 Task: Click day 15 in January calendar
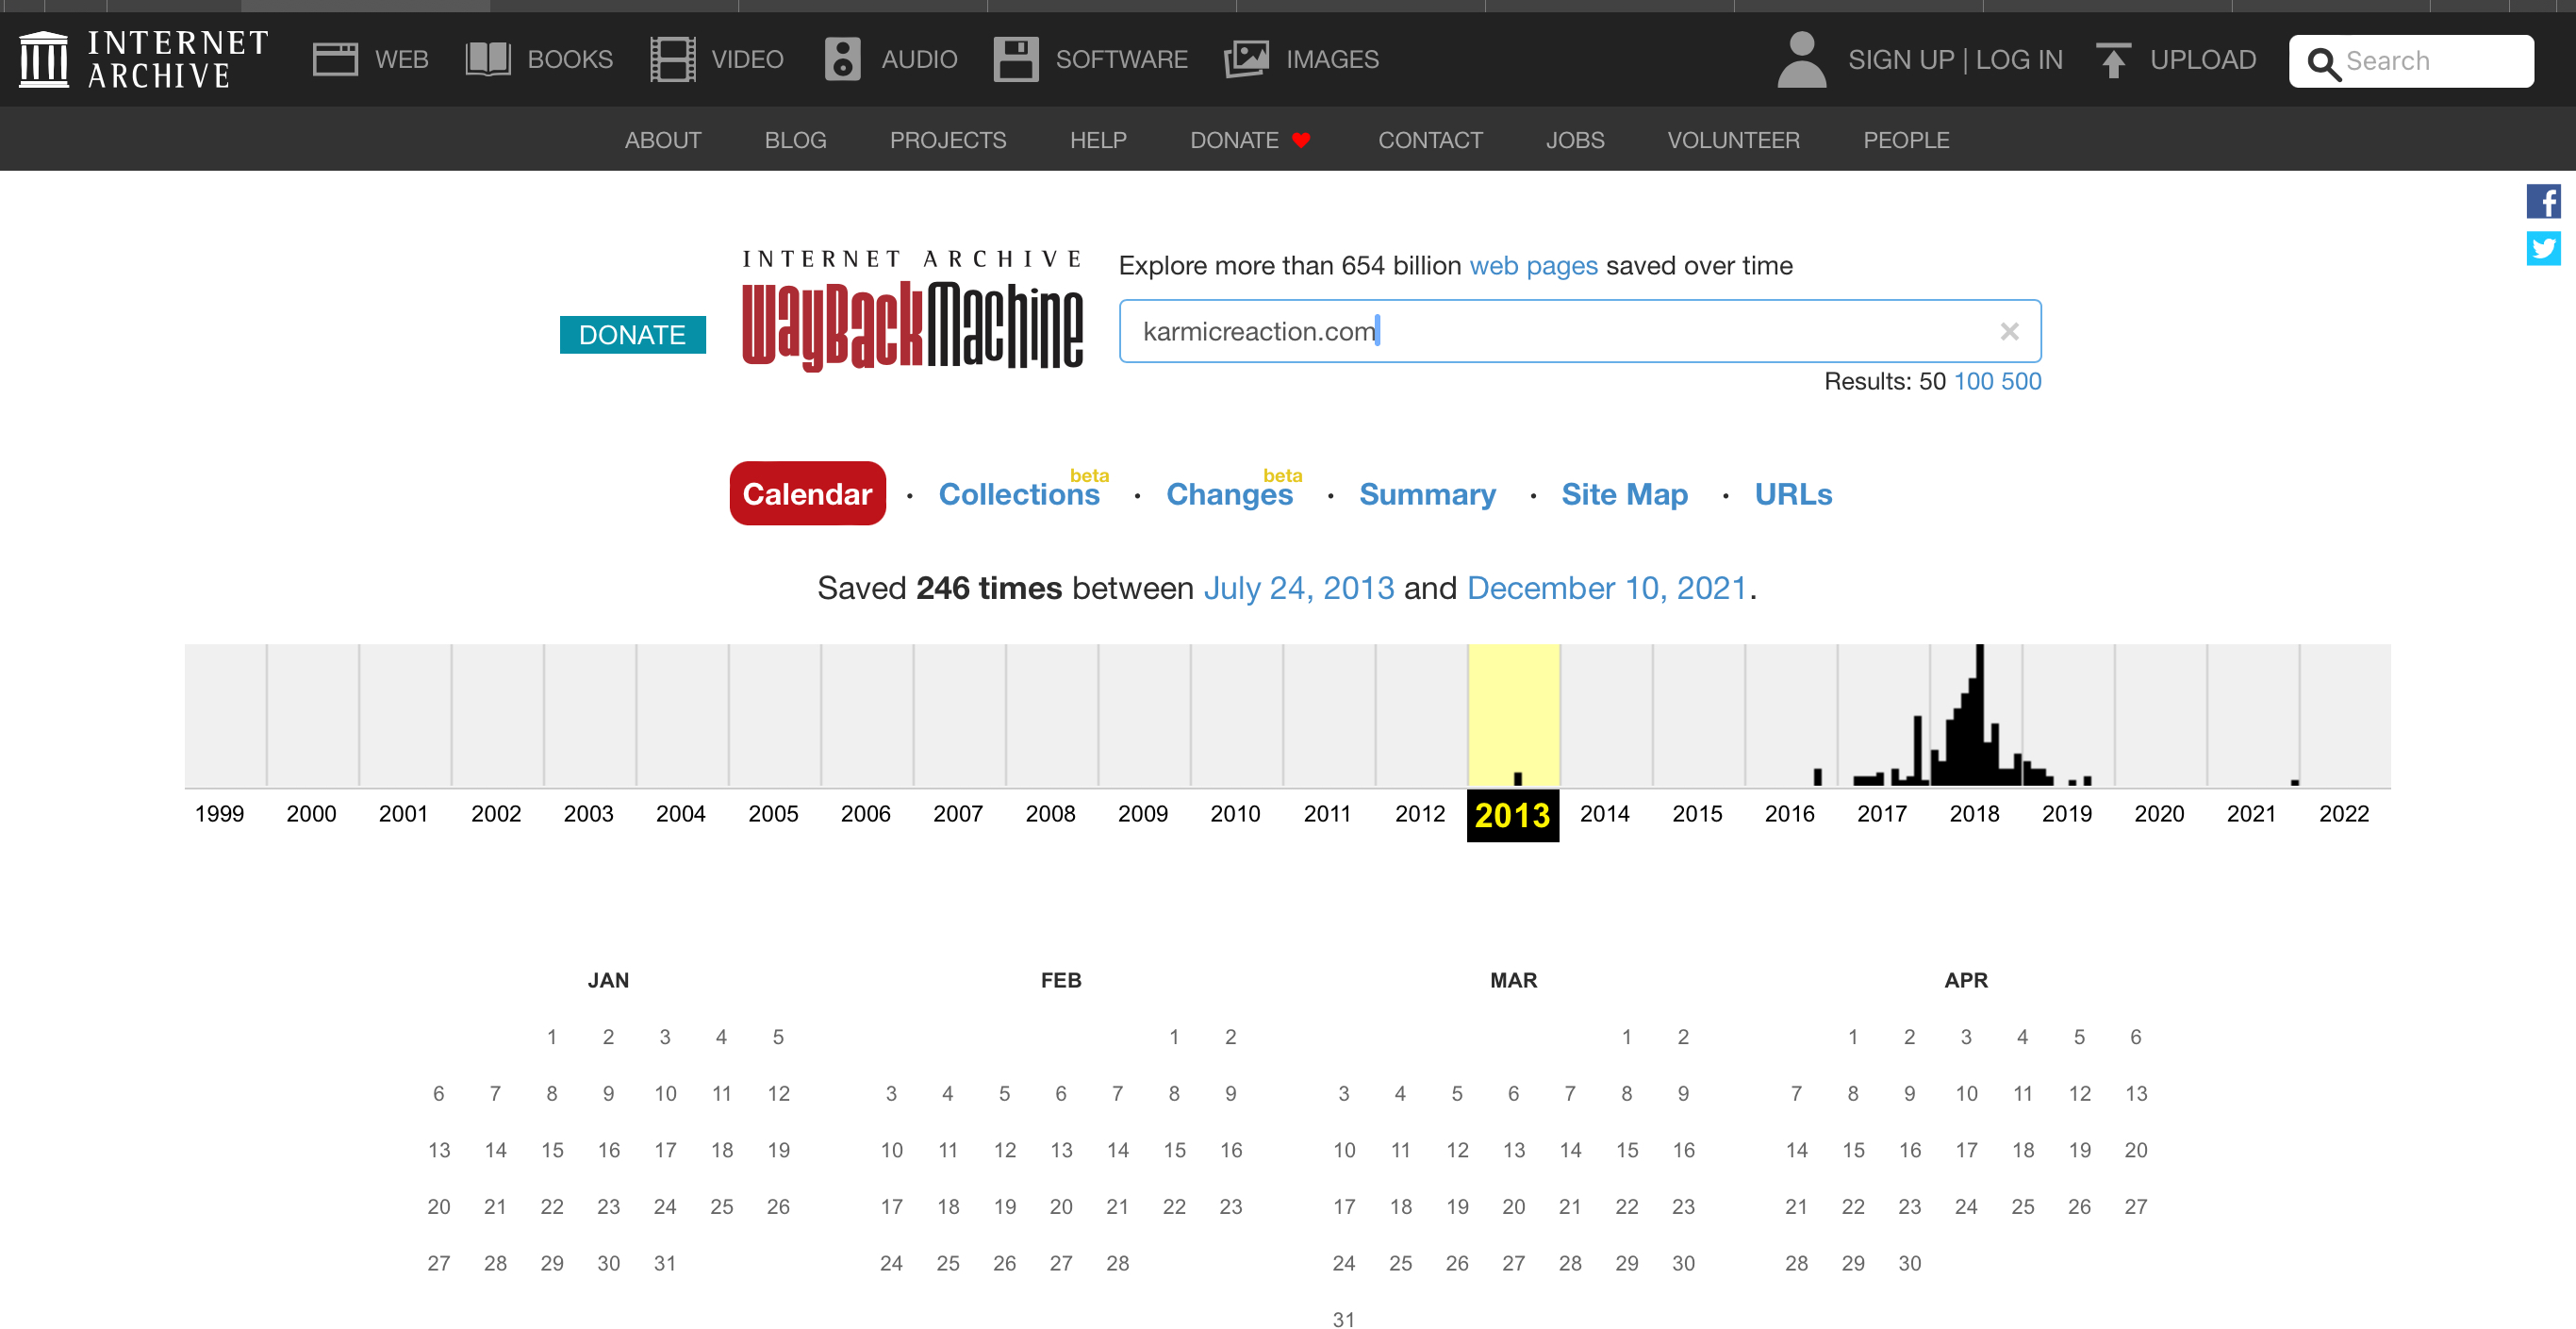tap(552, 1150)
